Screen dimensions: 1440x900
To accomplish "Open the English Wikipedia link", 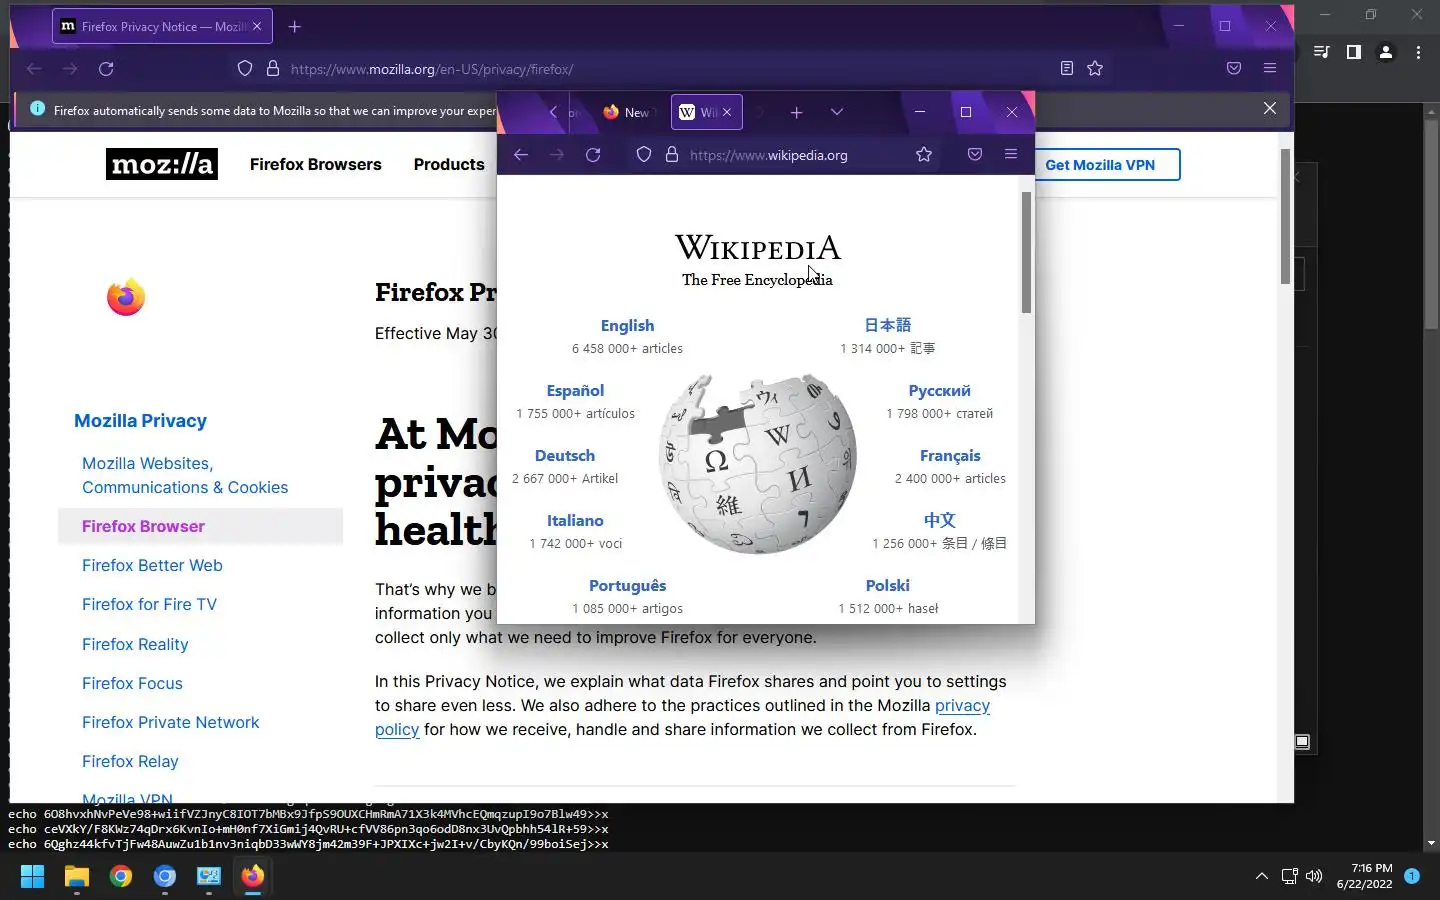I will pyautogui.click(x=627, y=326).
